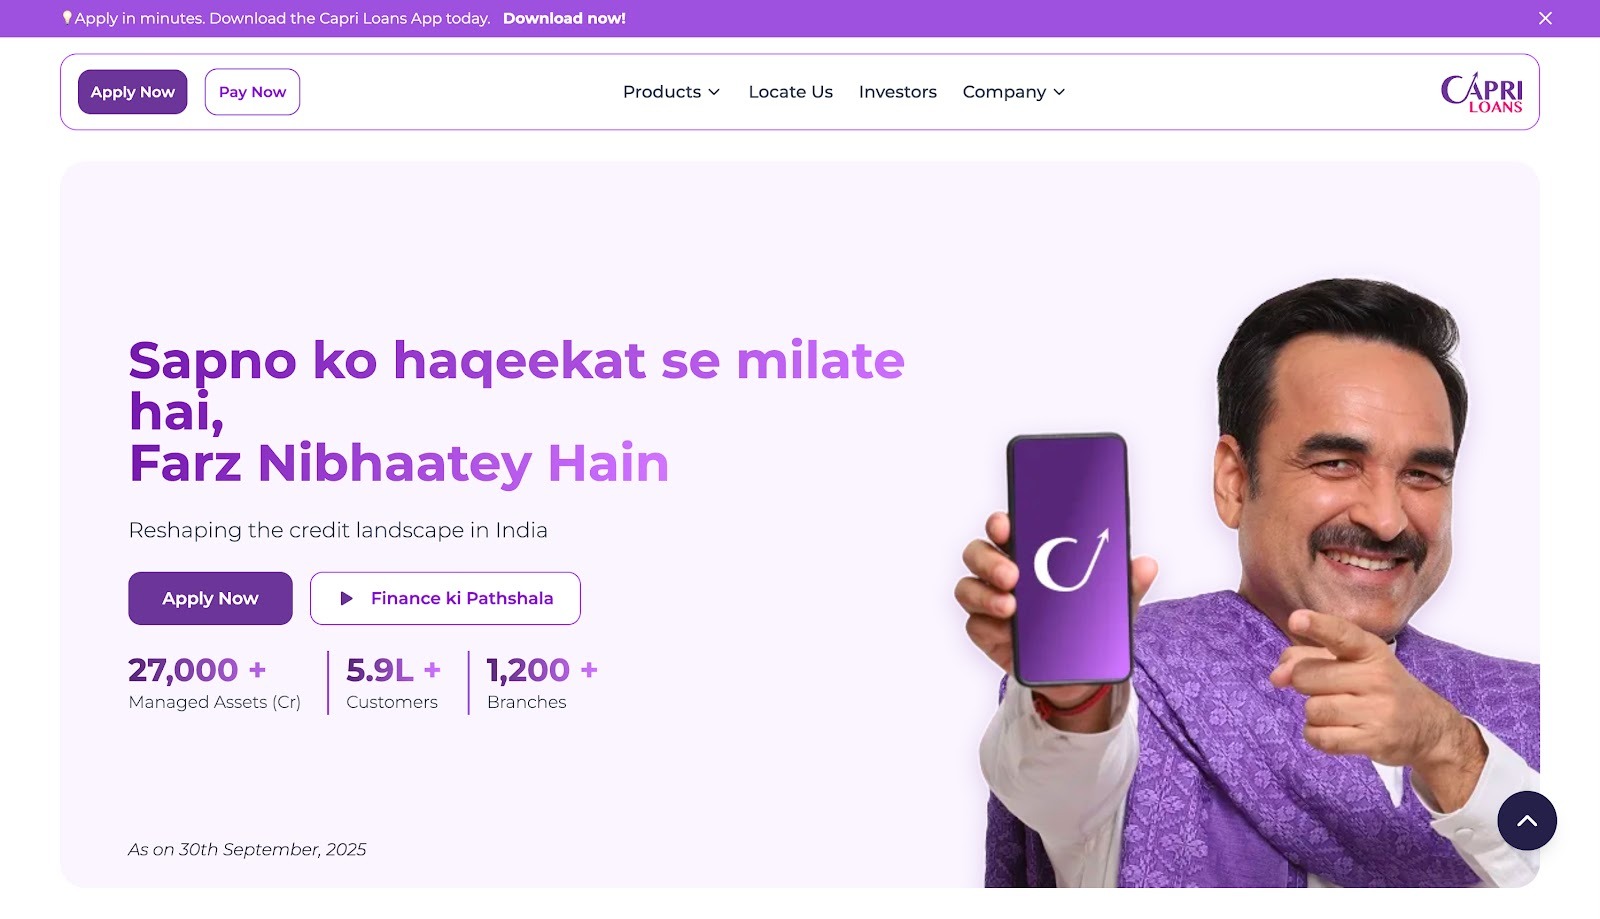This screenshot has height=919, width=1600.
Task: Click Apply Now in the header
Action: (133, 92)
